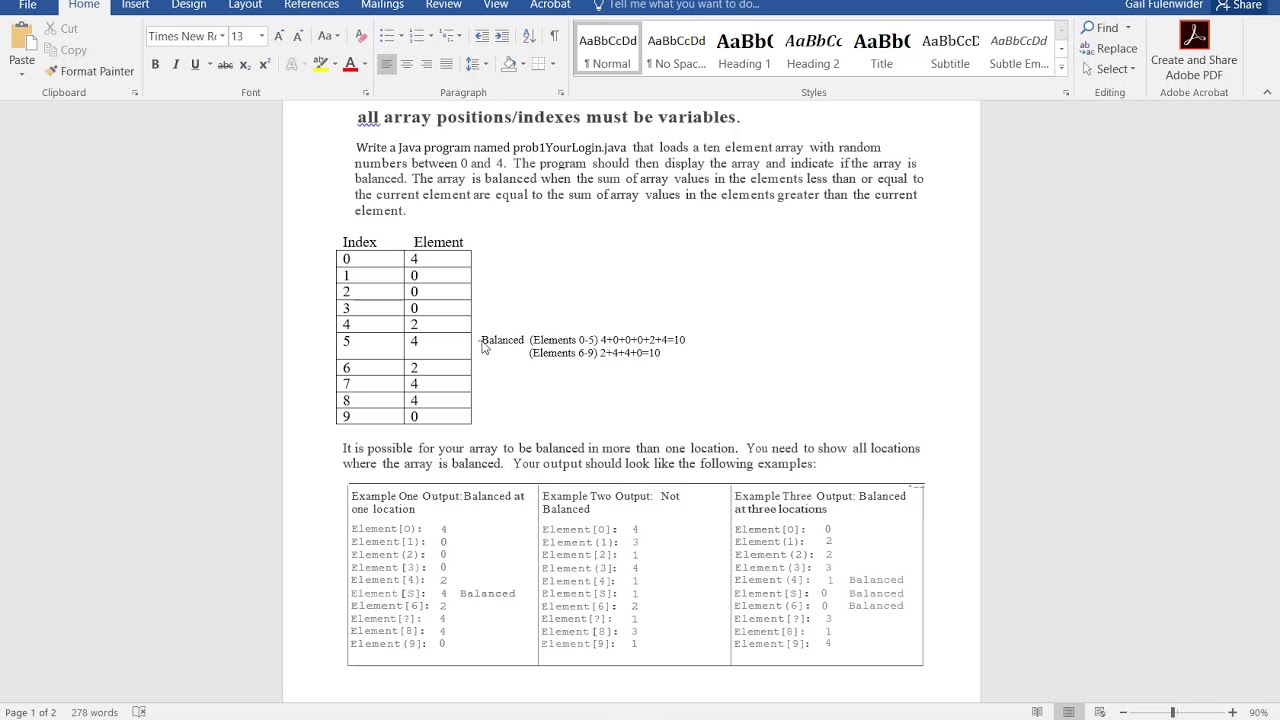The height and width of the screenshot is (720, 1280).
Task: Toggle italic formatting
Action: coord(175,65)
